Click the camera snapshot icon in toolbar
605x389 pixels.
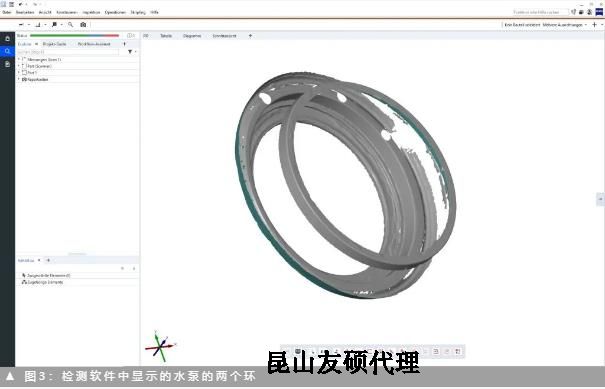point(83,25)
